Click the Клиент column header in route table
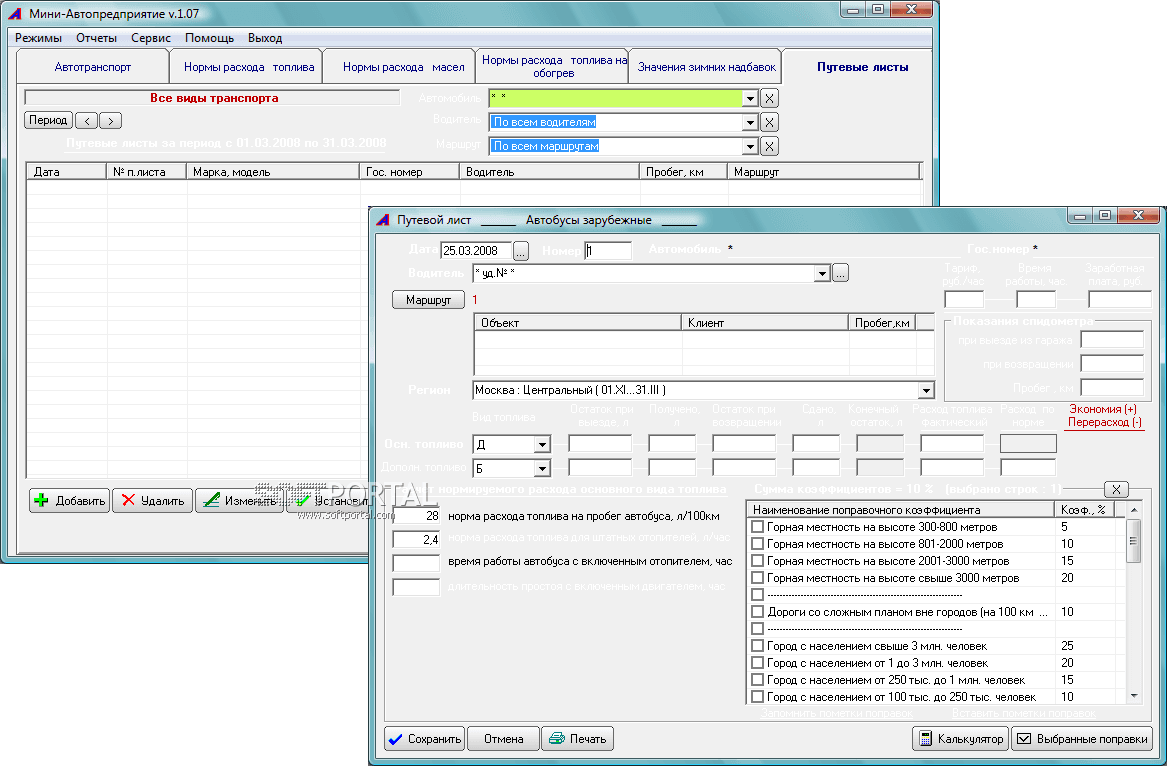 [x=764, y=323]
